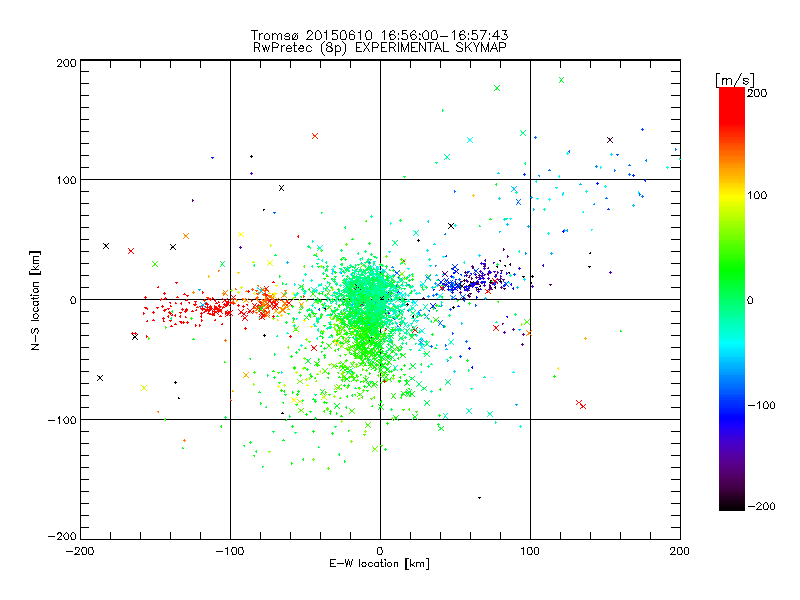This screenshot has height=600, width=800.
Task: Click the dense green echo cluster at the origin
Action: pos(368,309)
